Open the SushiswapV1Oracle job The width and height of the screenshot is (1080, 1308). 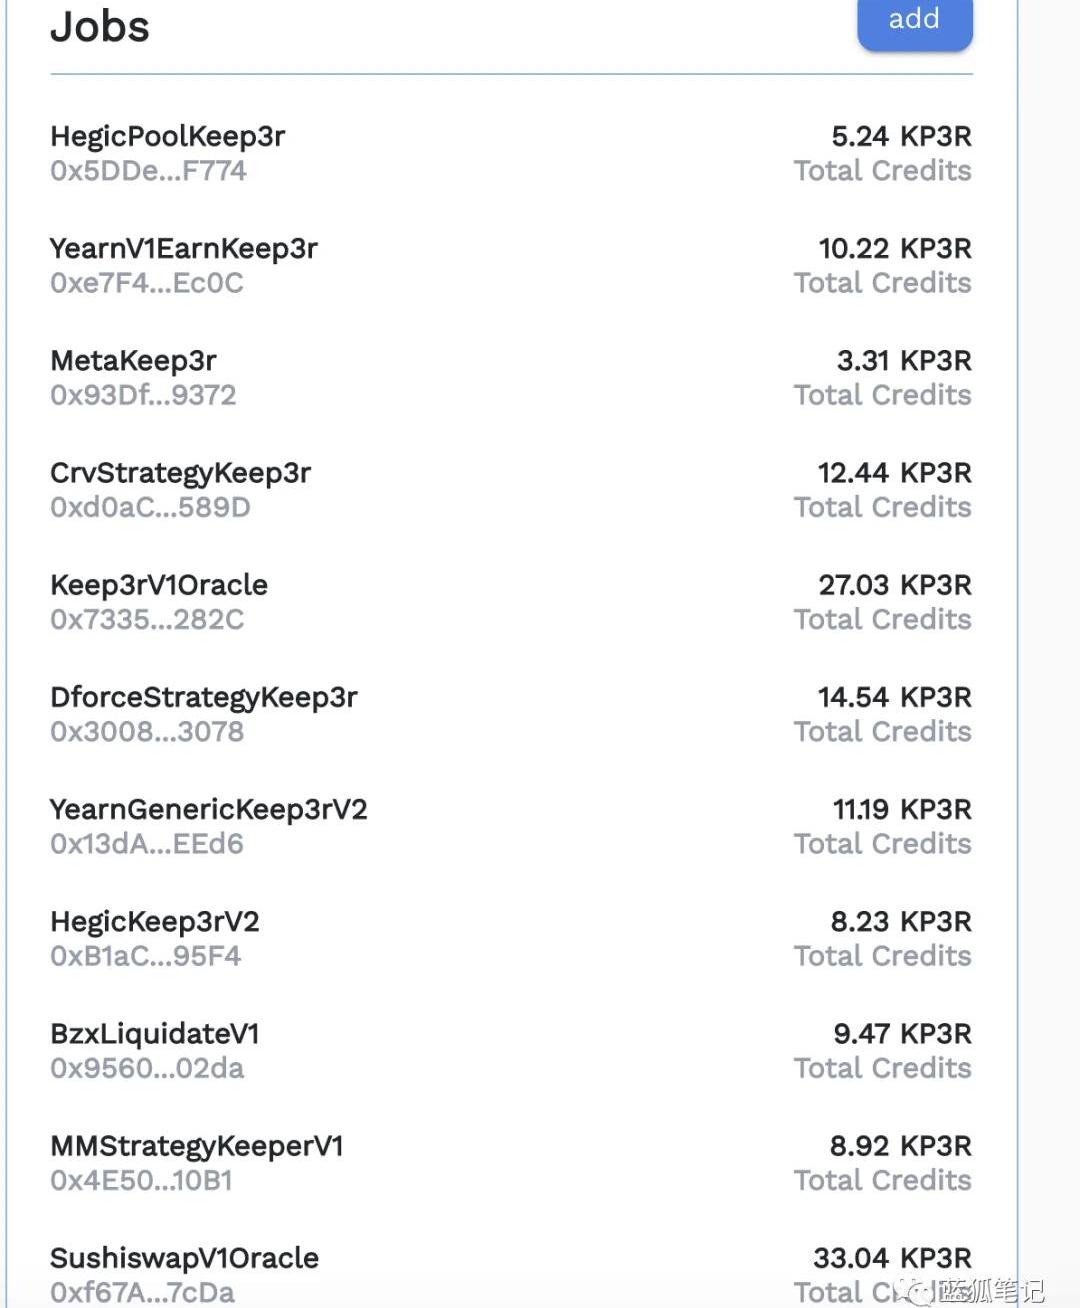[184, 1258]
